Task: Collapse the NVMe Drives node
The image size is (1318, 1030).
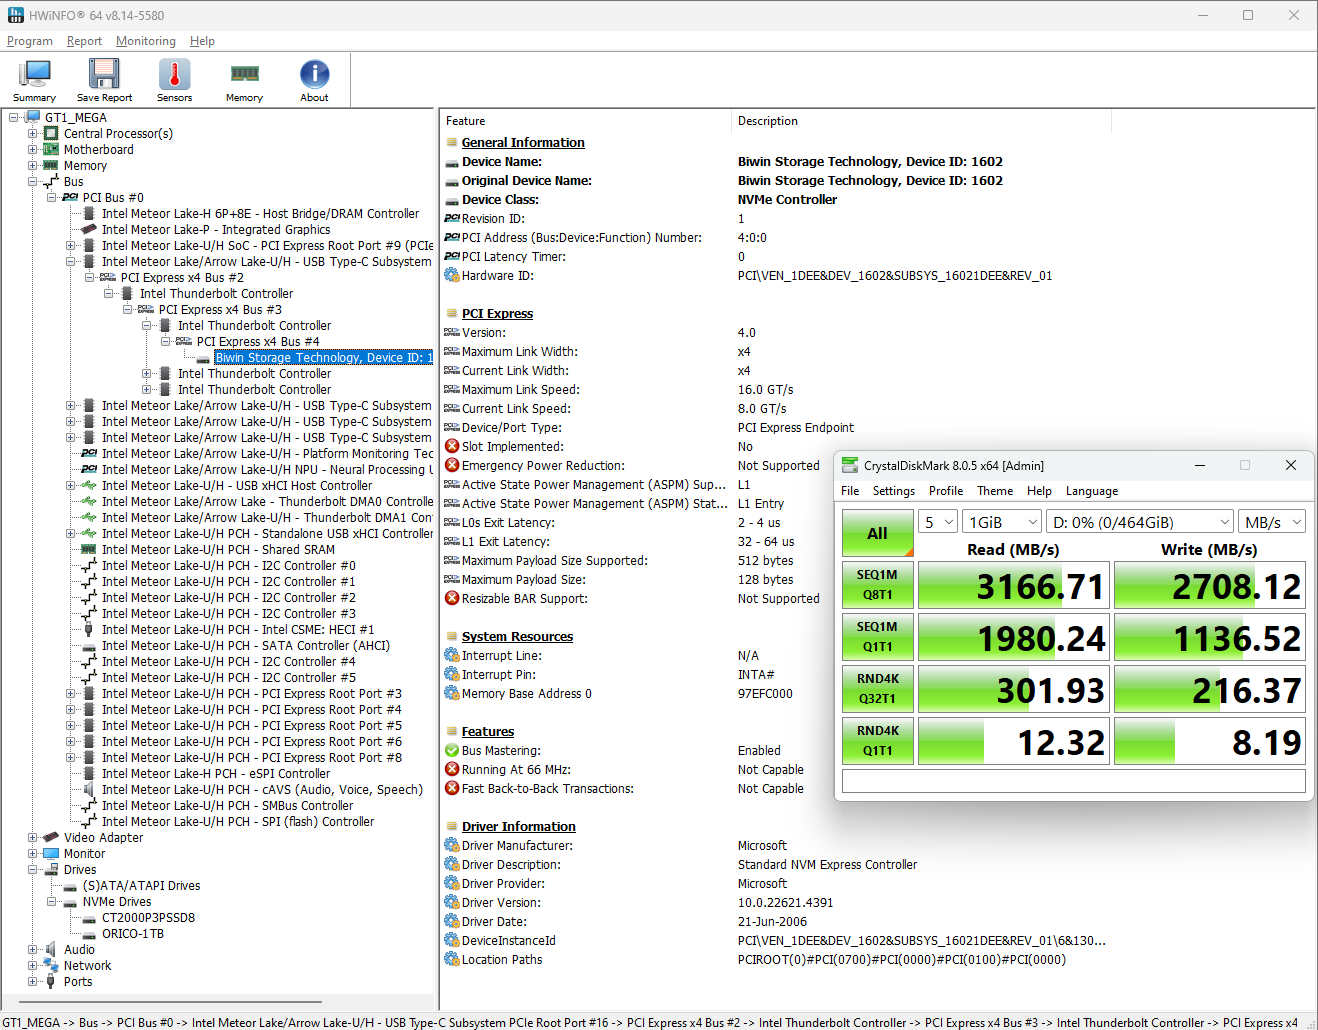Action: [x=52, y=901]
